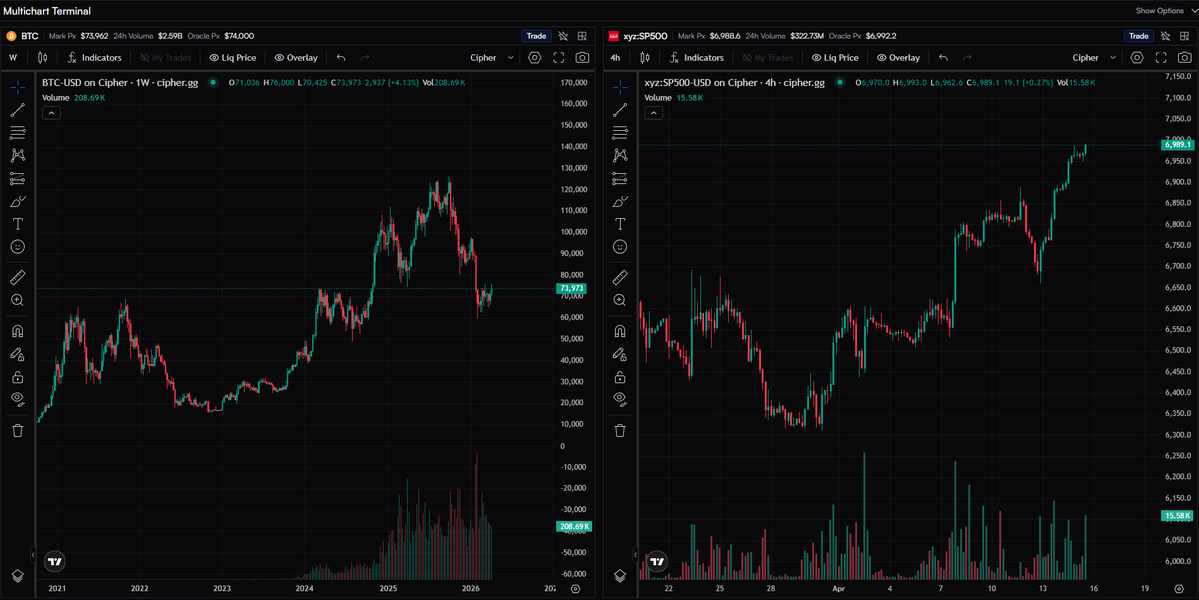Select the ruler measure tool in BTC chart
Screen dimensions: 1199x600
click(18, 277)
